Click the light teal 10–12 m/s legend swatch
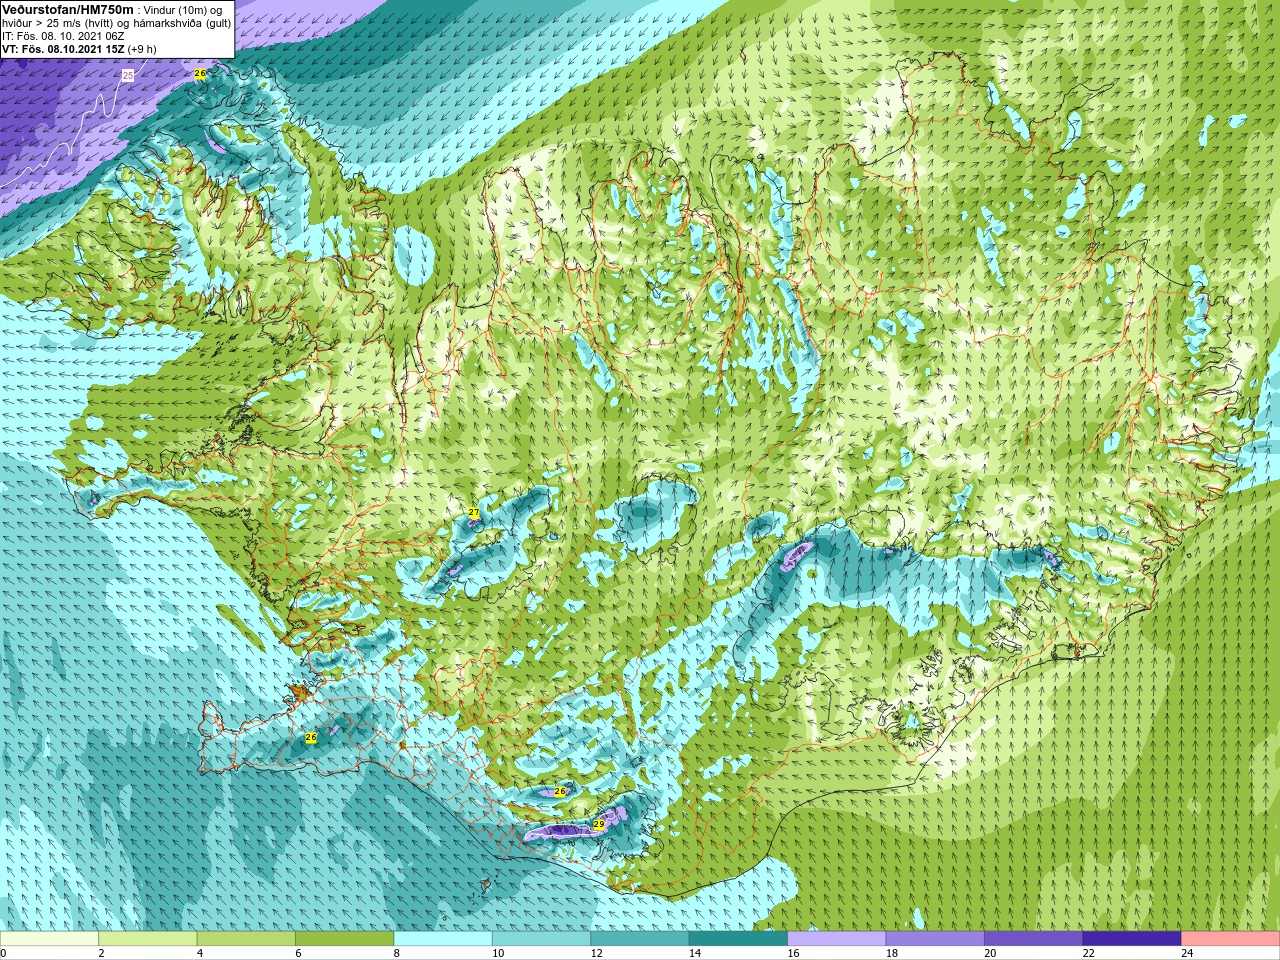 pyautogui.click(x=542, y=939)
